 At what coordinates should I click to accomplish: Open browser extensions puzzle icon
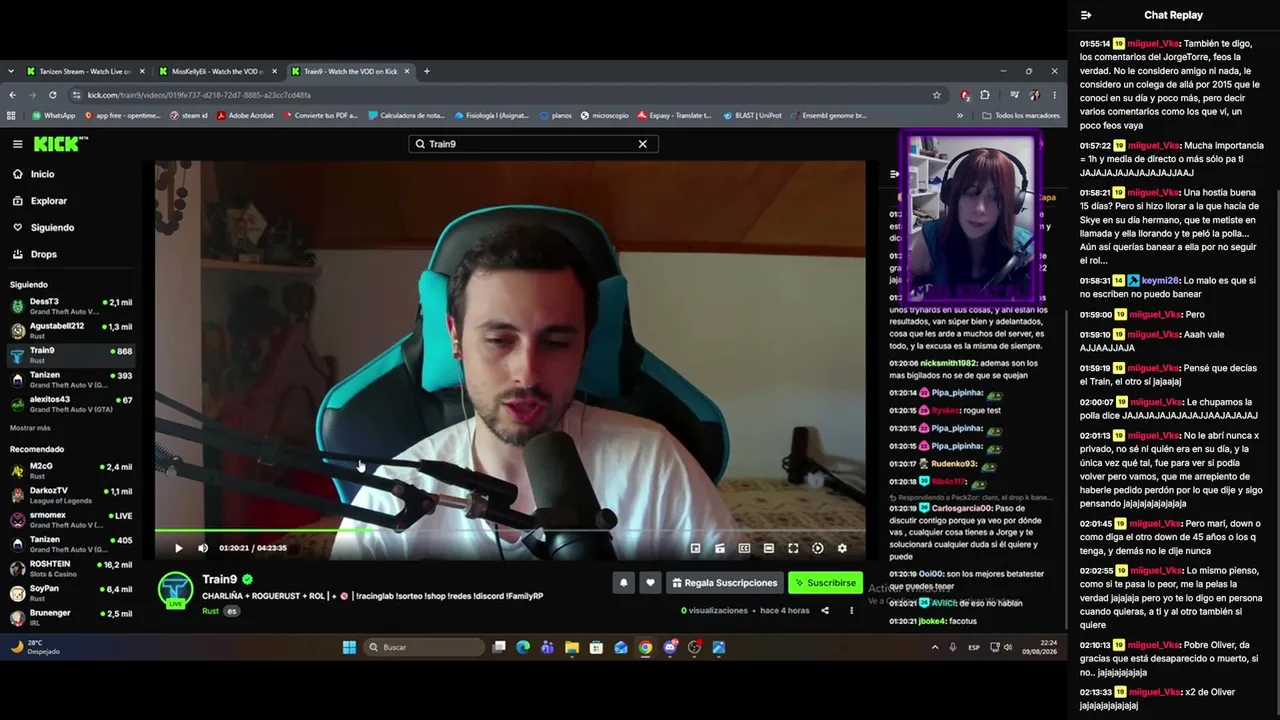(985, 95)
